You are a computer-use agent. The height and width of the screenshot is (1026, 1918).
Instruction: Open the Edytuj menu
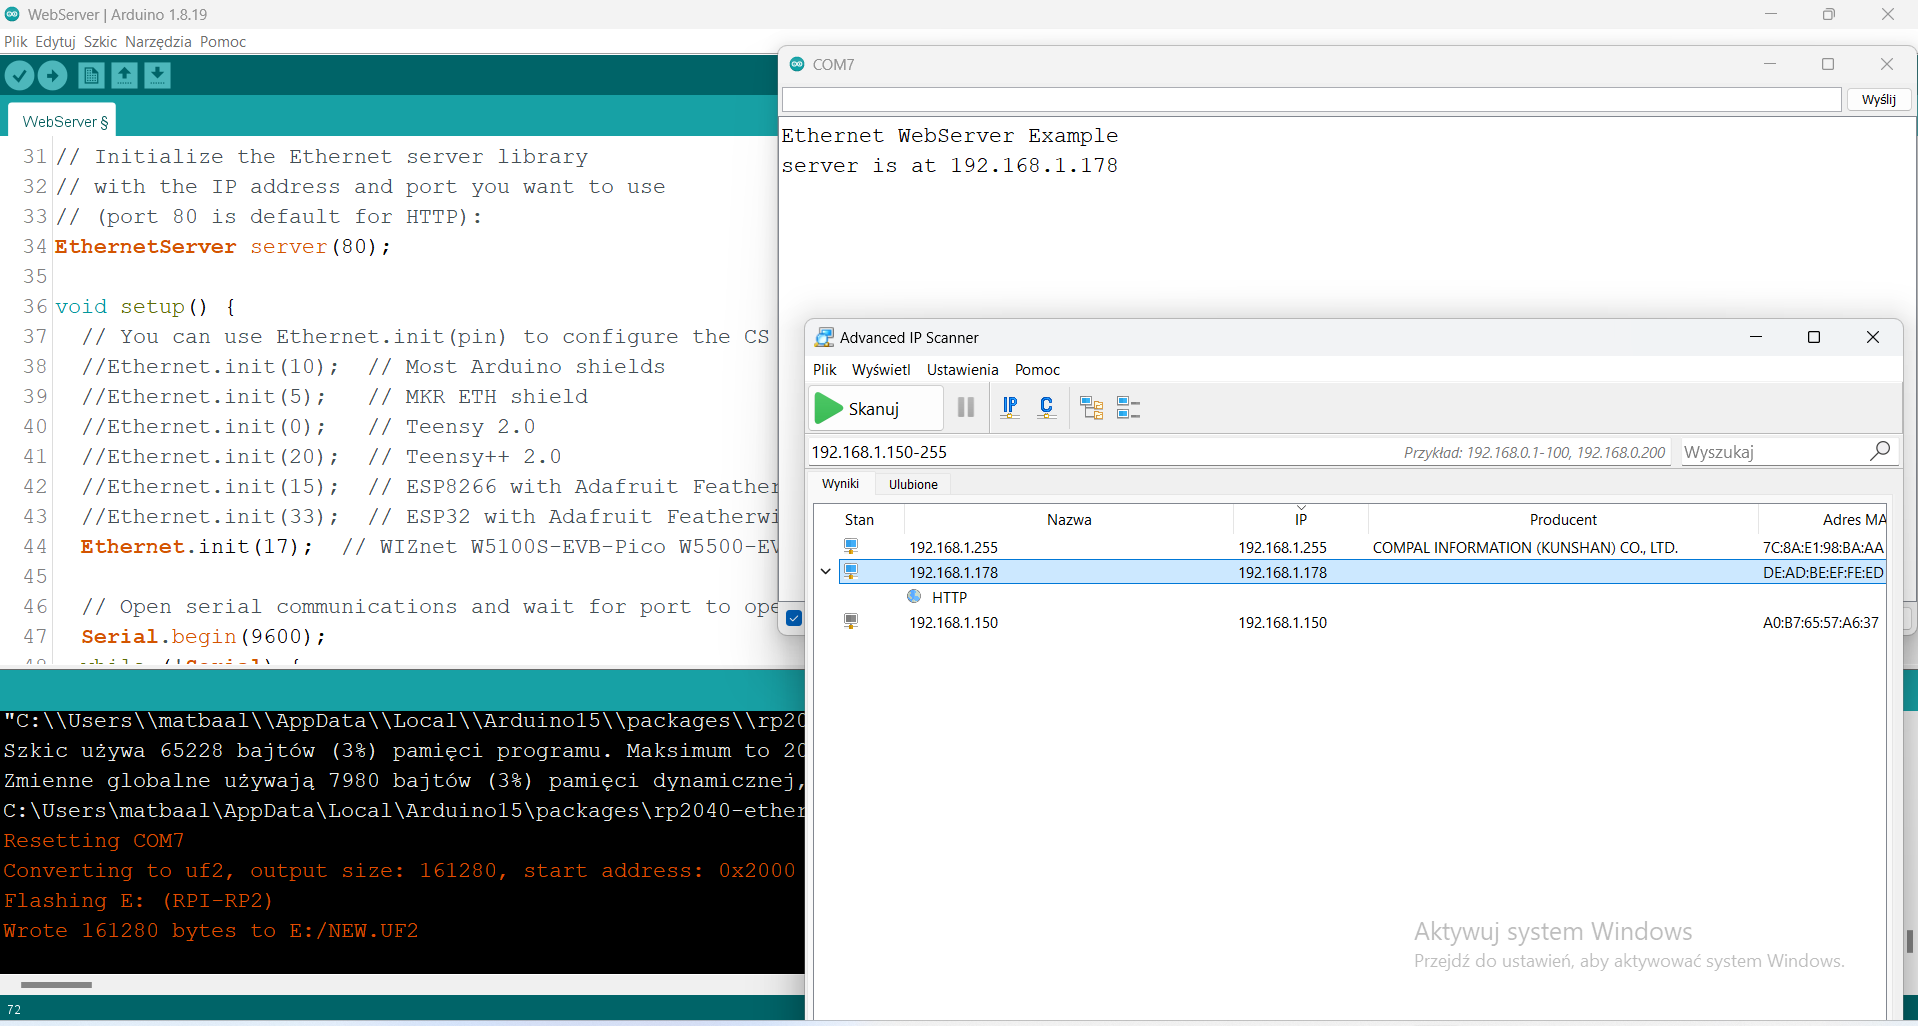click(55, 41)
